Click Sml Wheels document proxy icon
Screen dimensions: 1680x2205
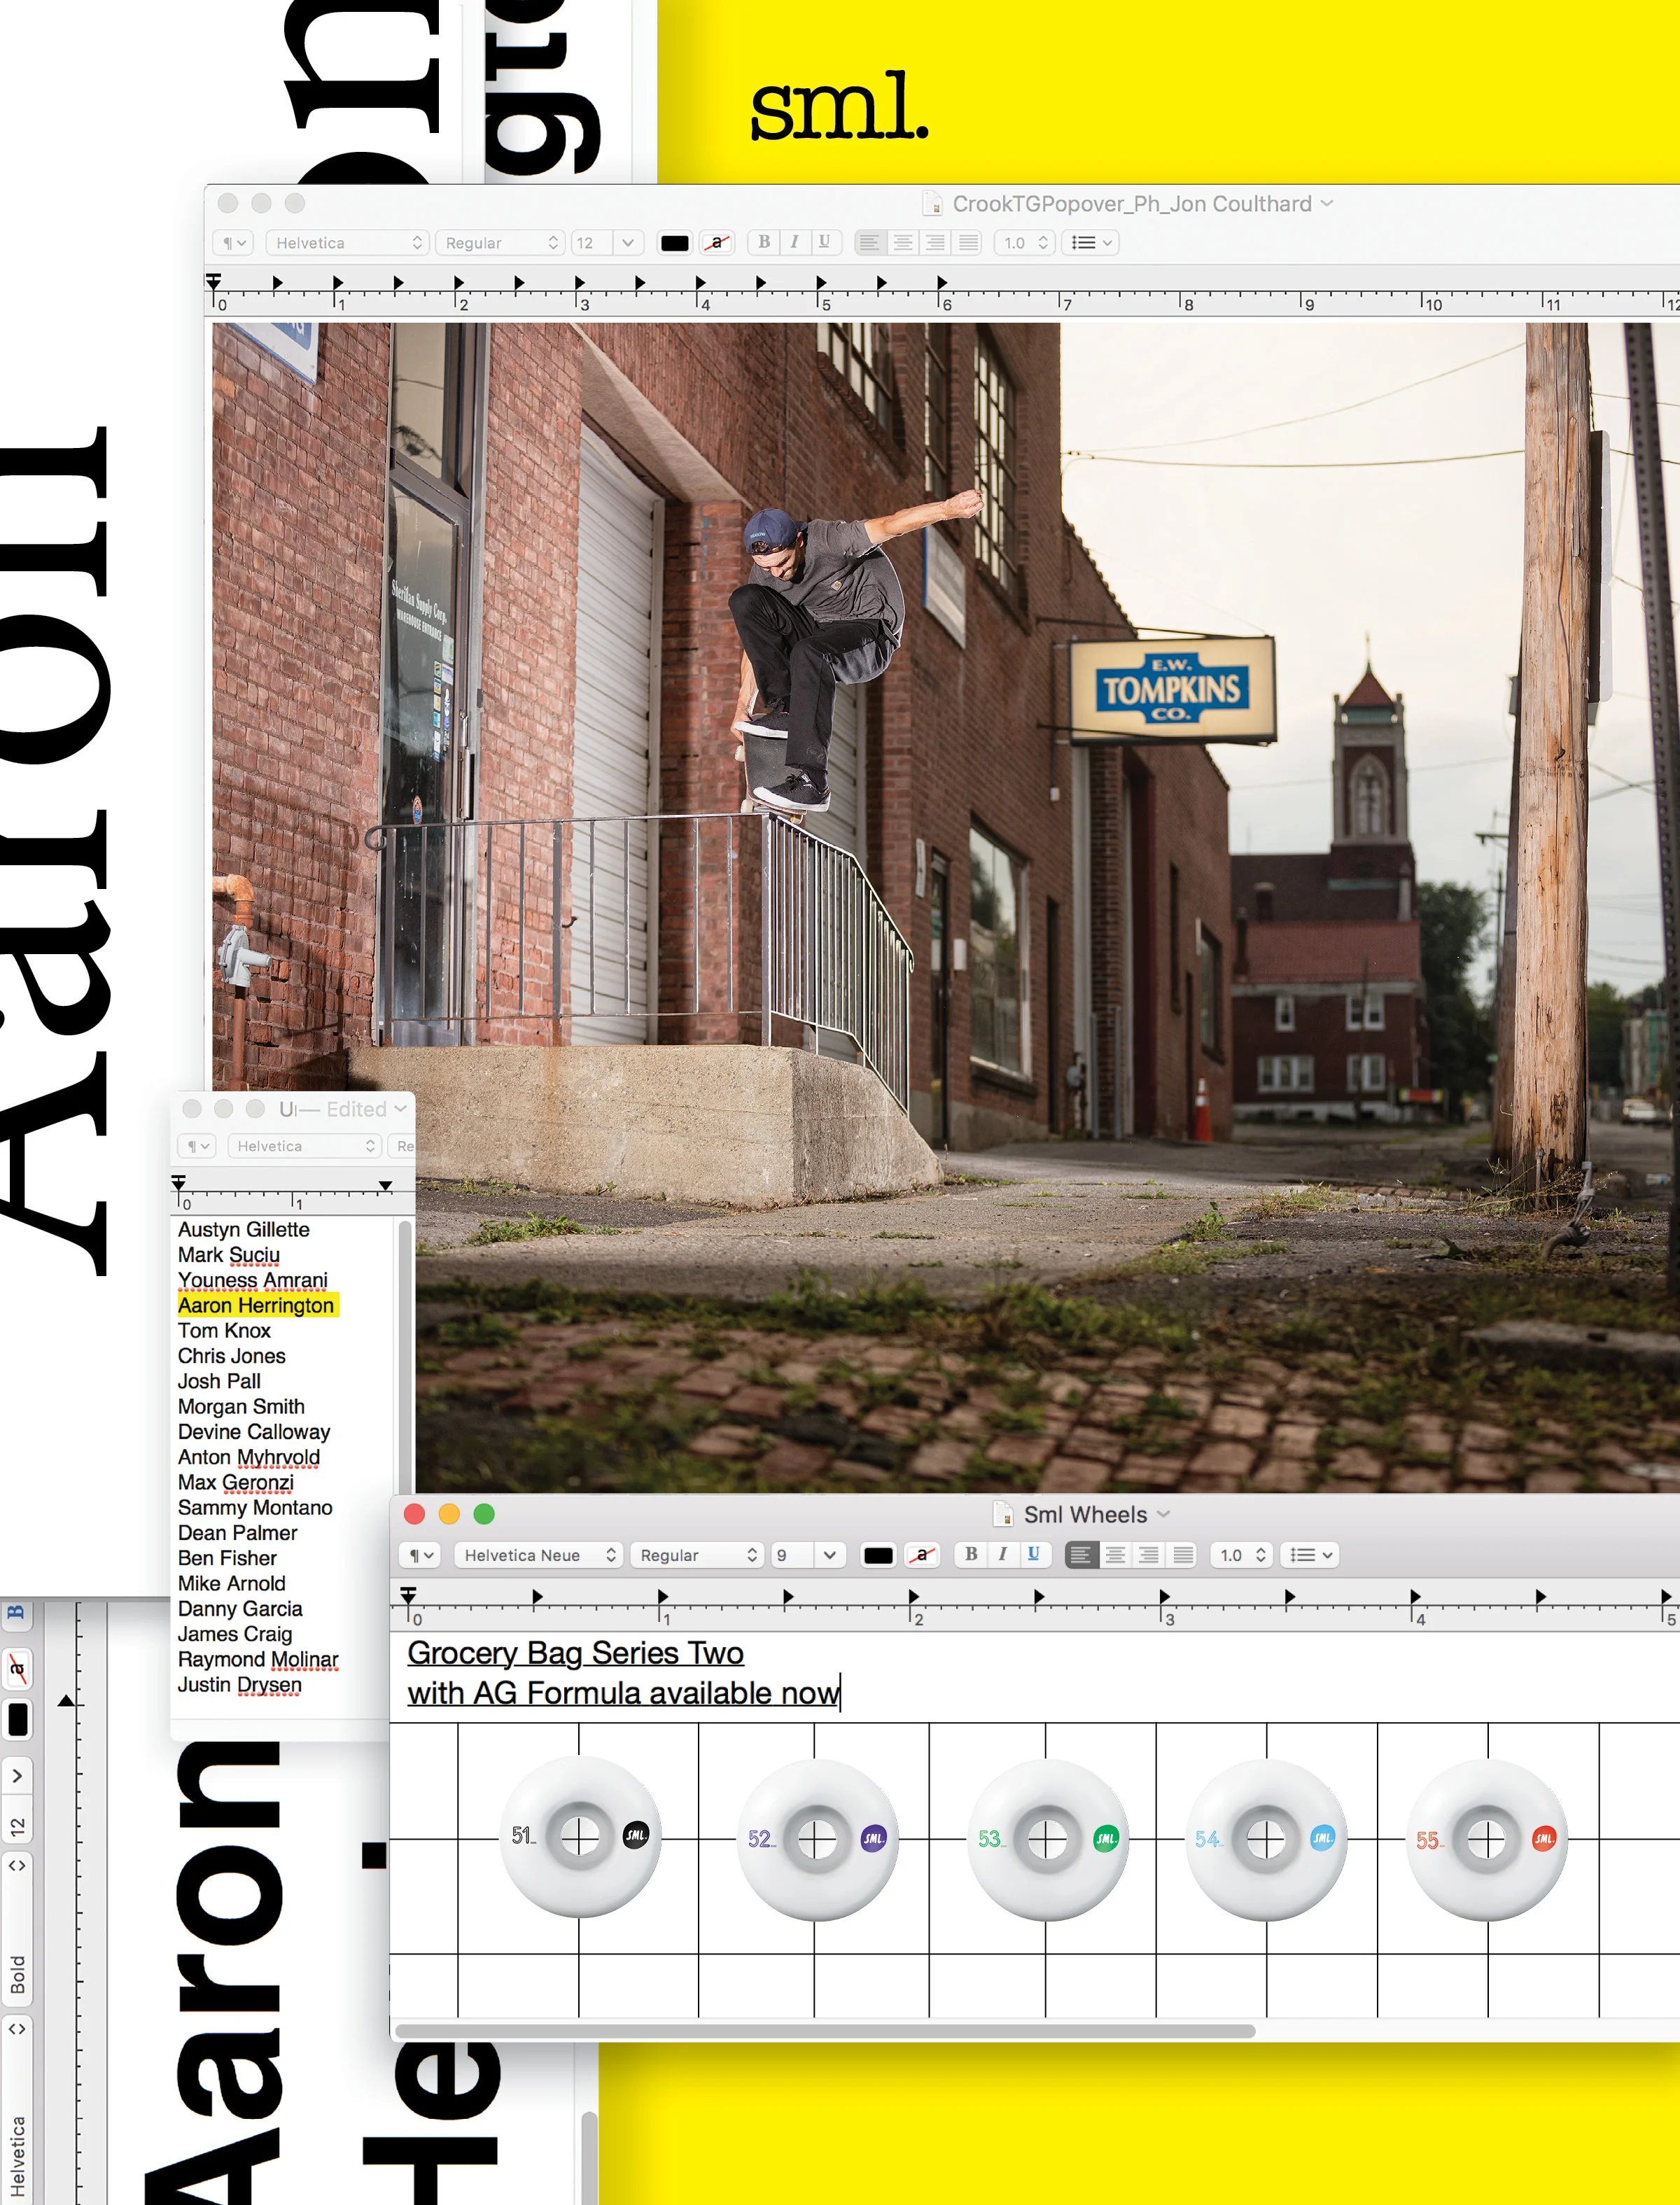click(x=1002, y=1514)
